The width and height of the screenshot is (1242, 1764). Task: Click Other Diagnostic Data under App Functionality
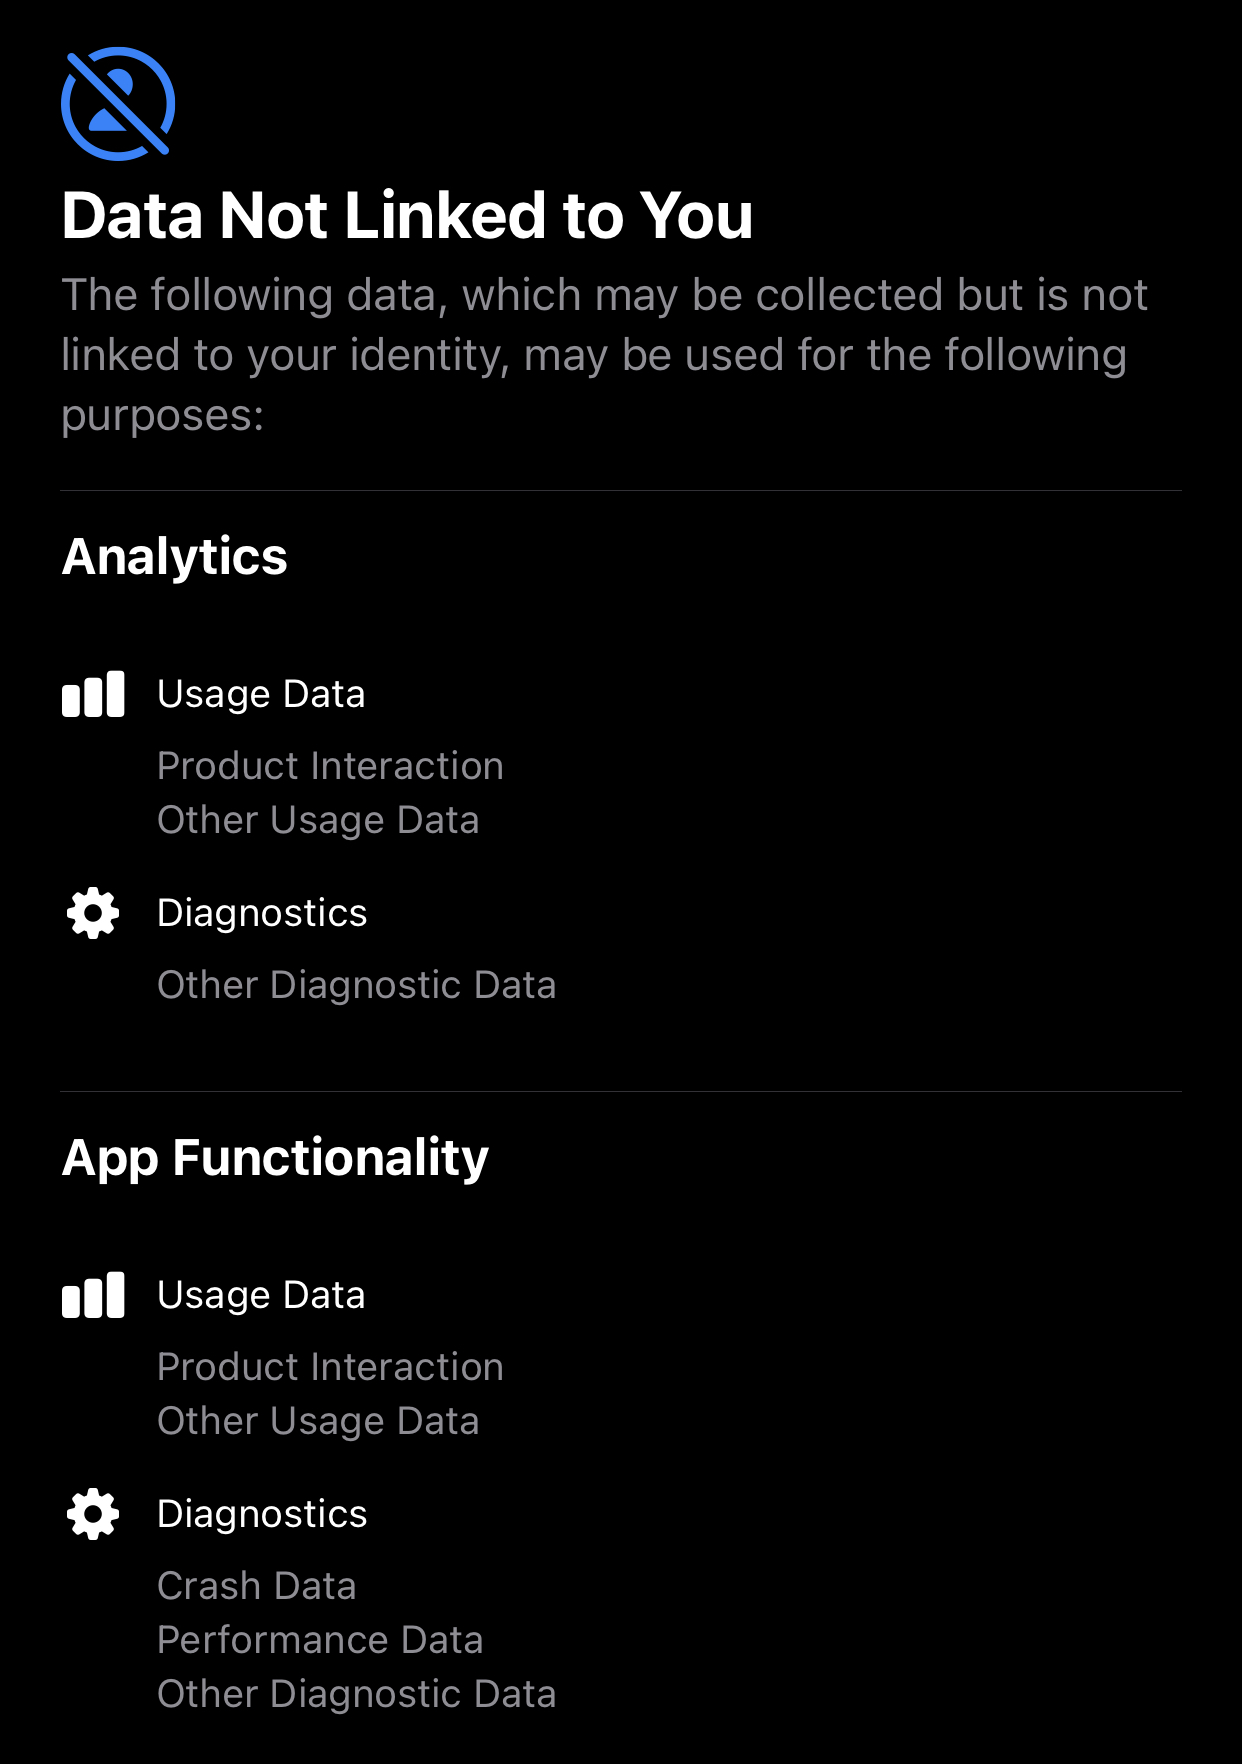(356, 1694)
